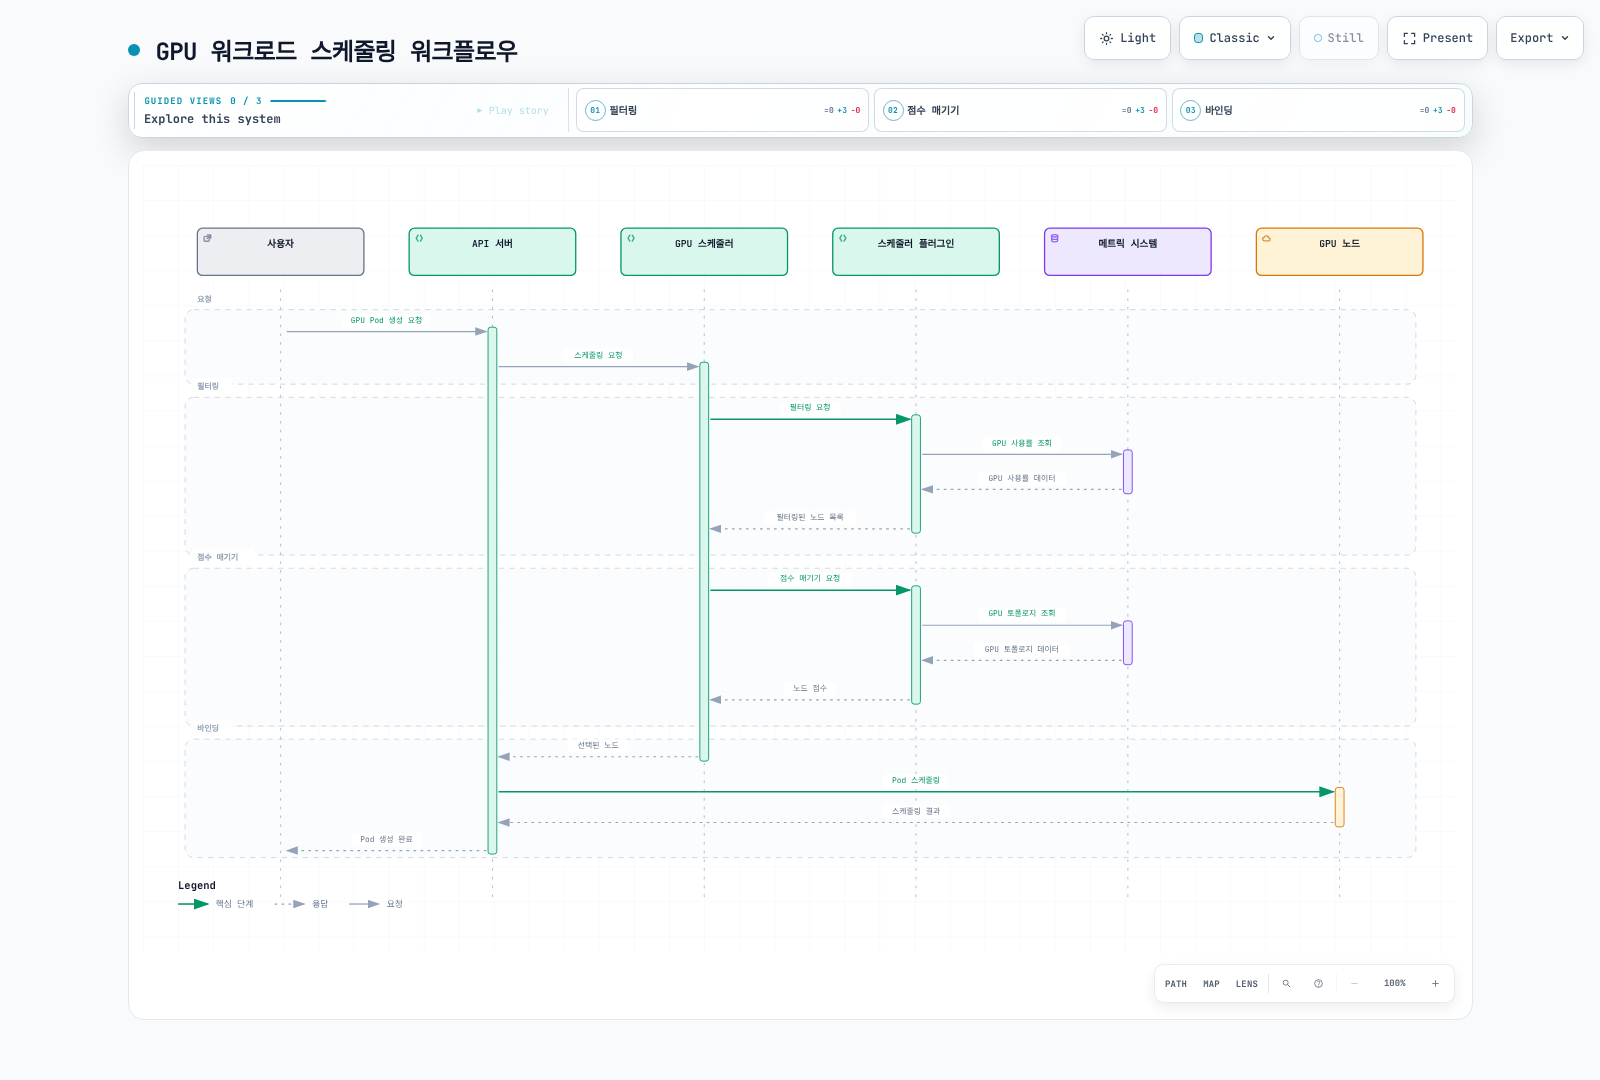This screenshot has width=1600, height=1080.
Task: Click the 03 step number circle
Action: (x=1190, y=110)
